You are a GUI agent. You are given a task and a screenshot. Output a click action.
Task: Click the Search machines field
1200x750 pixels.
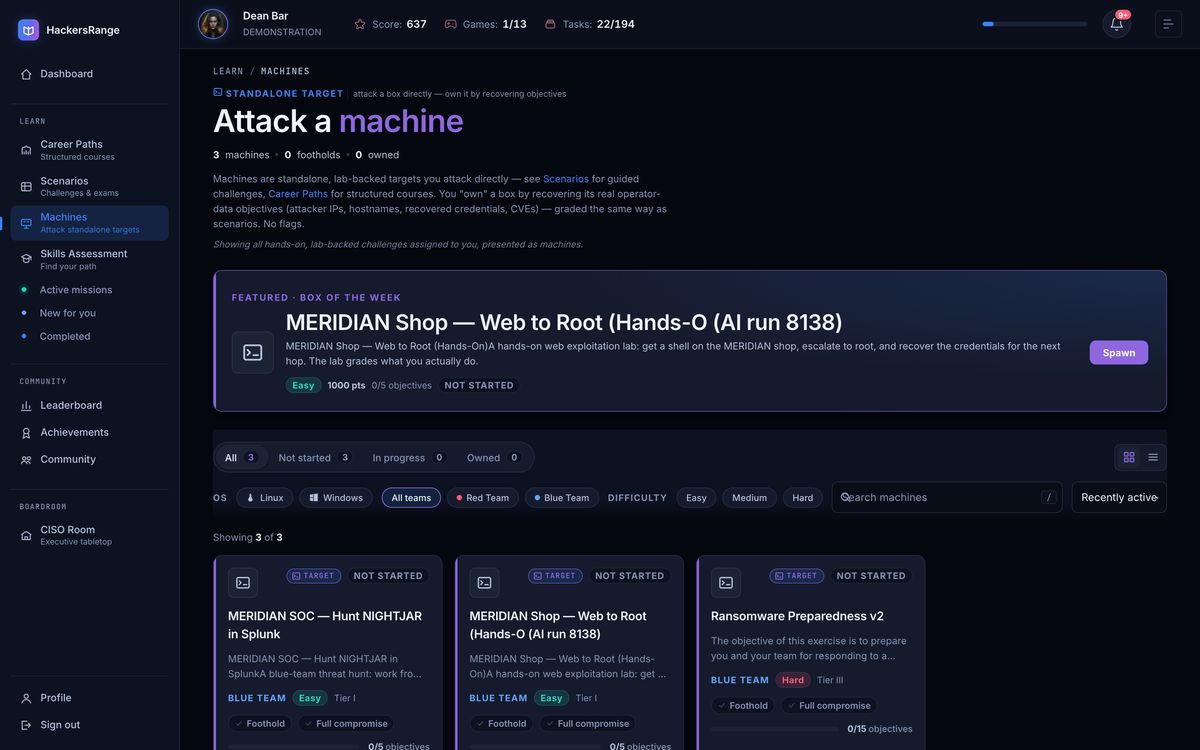(x=947, y=497)
